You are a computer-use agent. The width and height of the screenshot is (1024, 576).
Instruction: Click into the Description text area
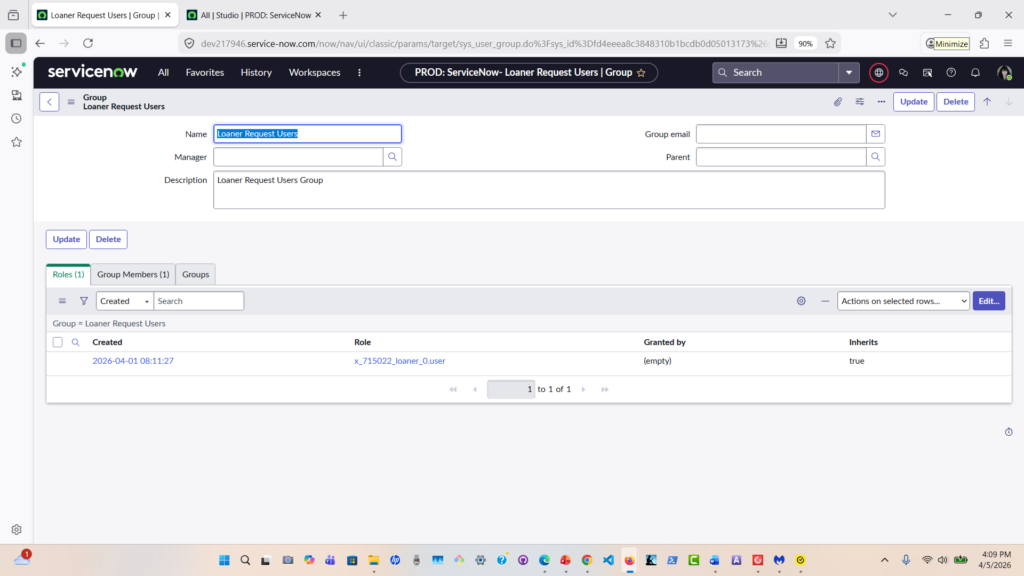[549, 190]
